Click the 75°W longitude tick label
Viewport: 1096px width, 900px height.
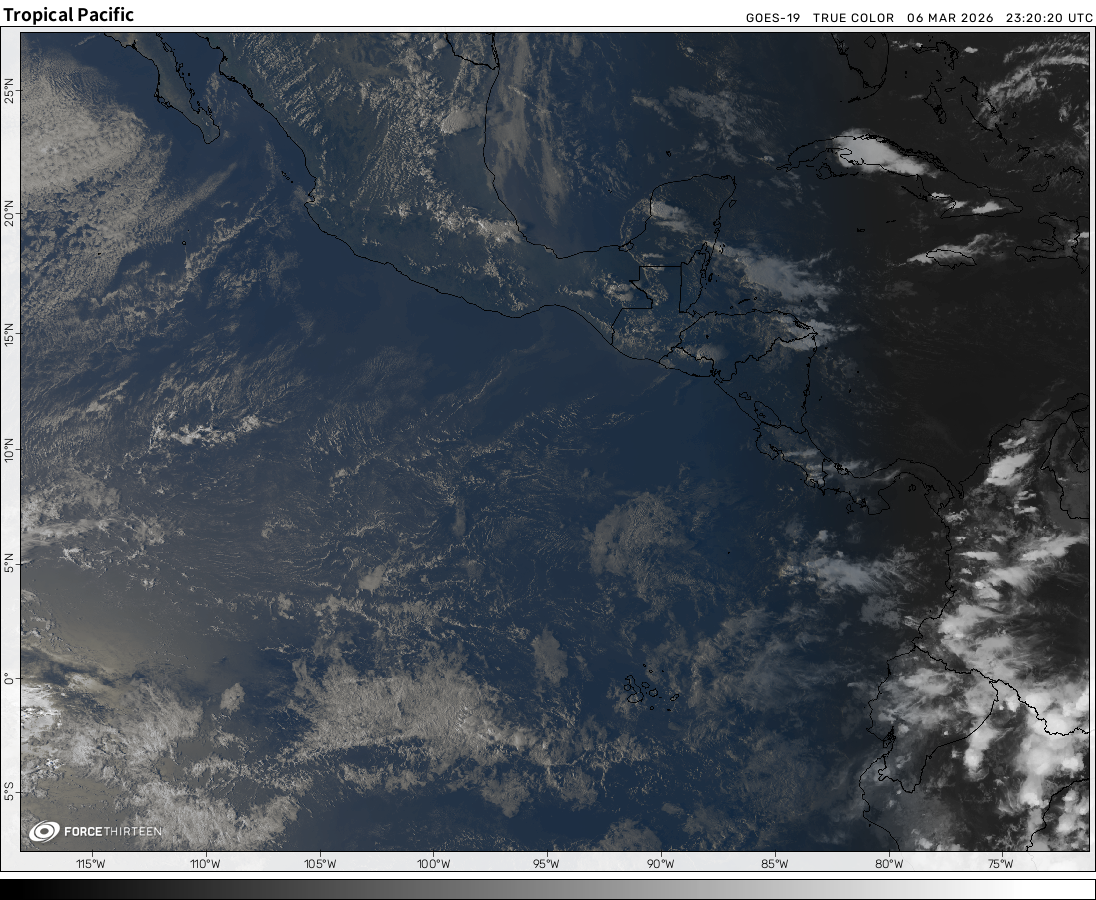tap(1001, 864)
